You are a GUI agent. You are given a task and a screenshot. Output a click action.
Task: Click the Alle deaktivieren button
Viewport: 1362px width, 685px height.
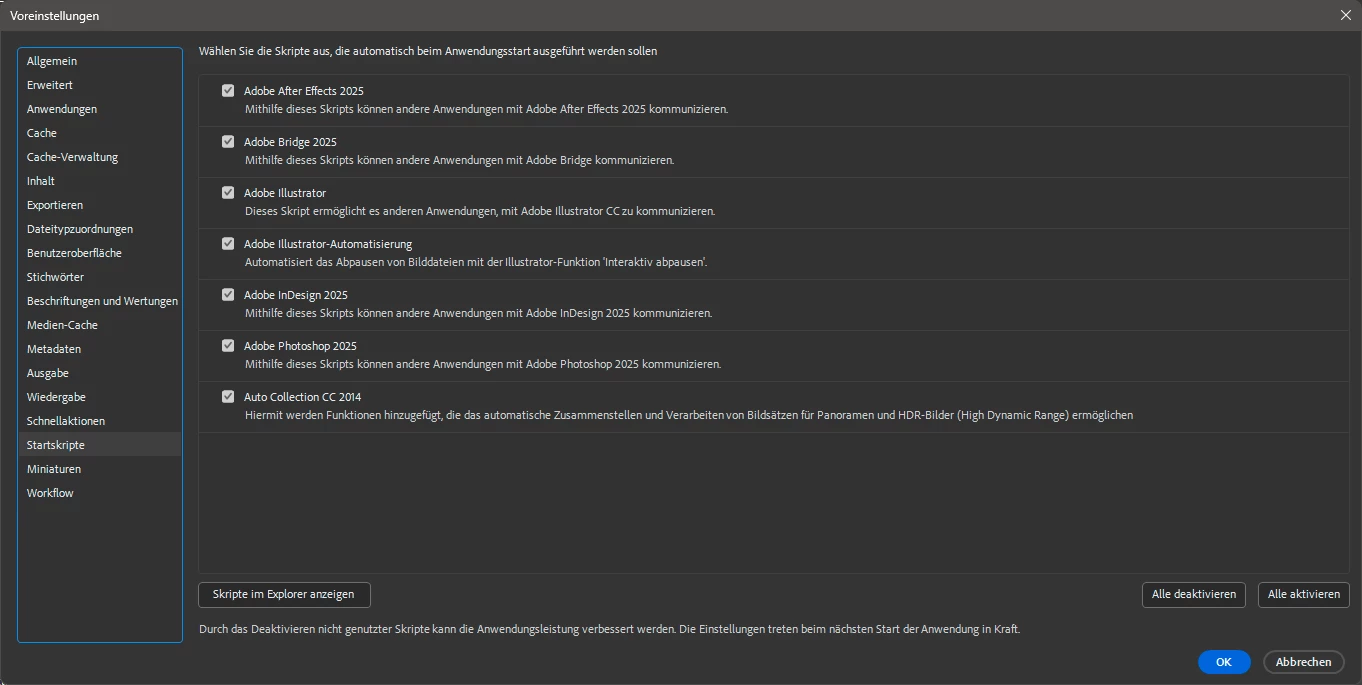tap(1194, 594)
